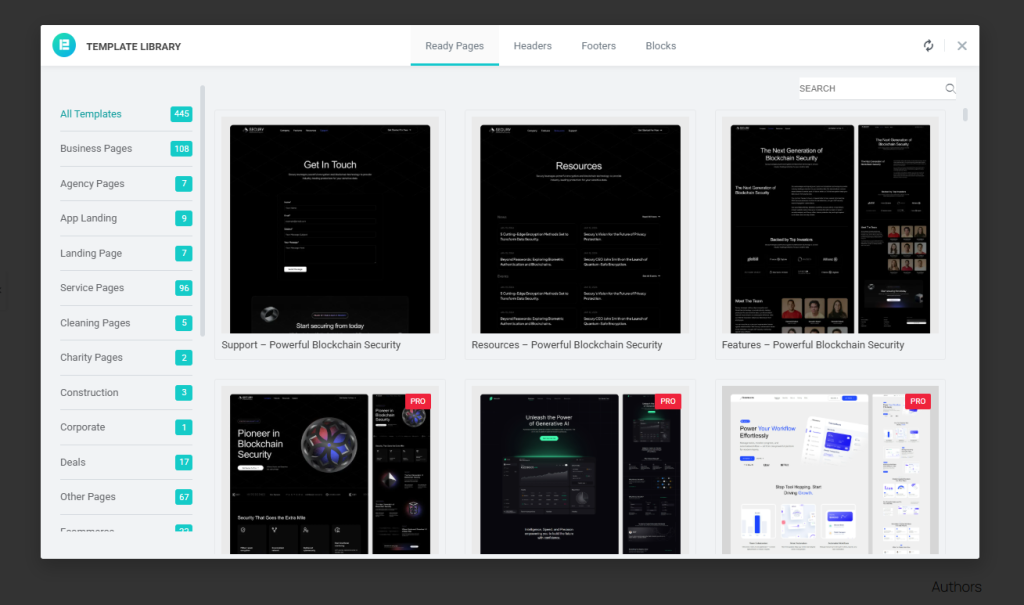Select the Corporate category

point(126,427)
